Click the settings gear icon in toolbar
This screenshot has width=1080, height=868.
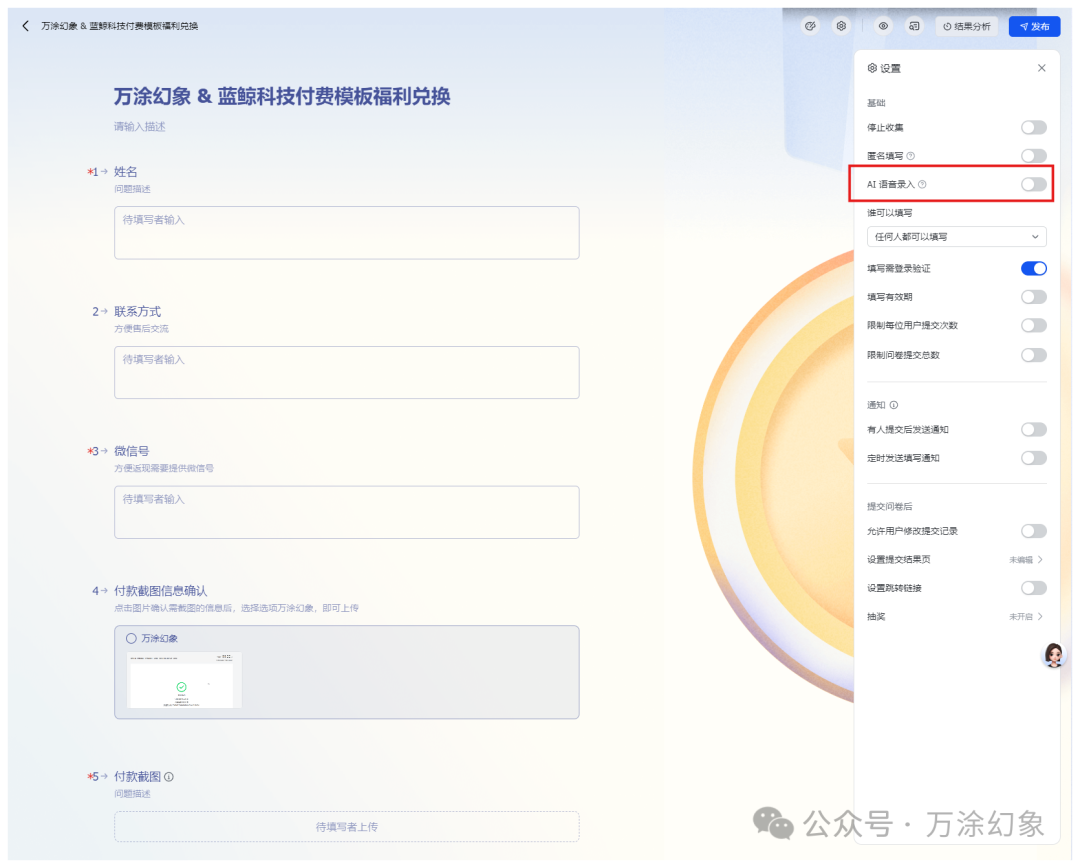tap(842, 26)
